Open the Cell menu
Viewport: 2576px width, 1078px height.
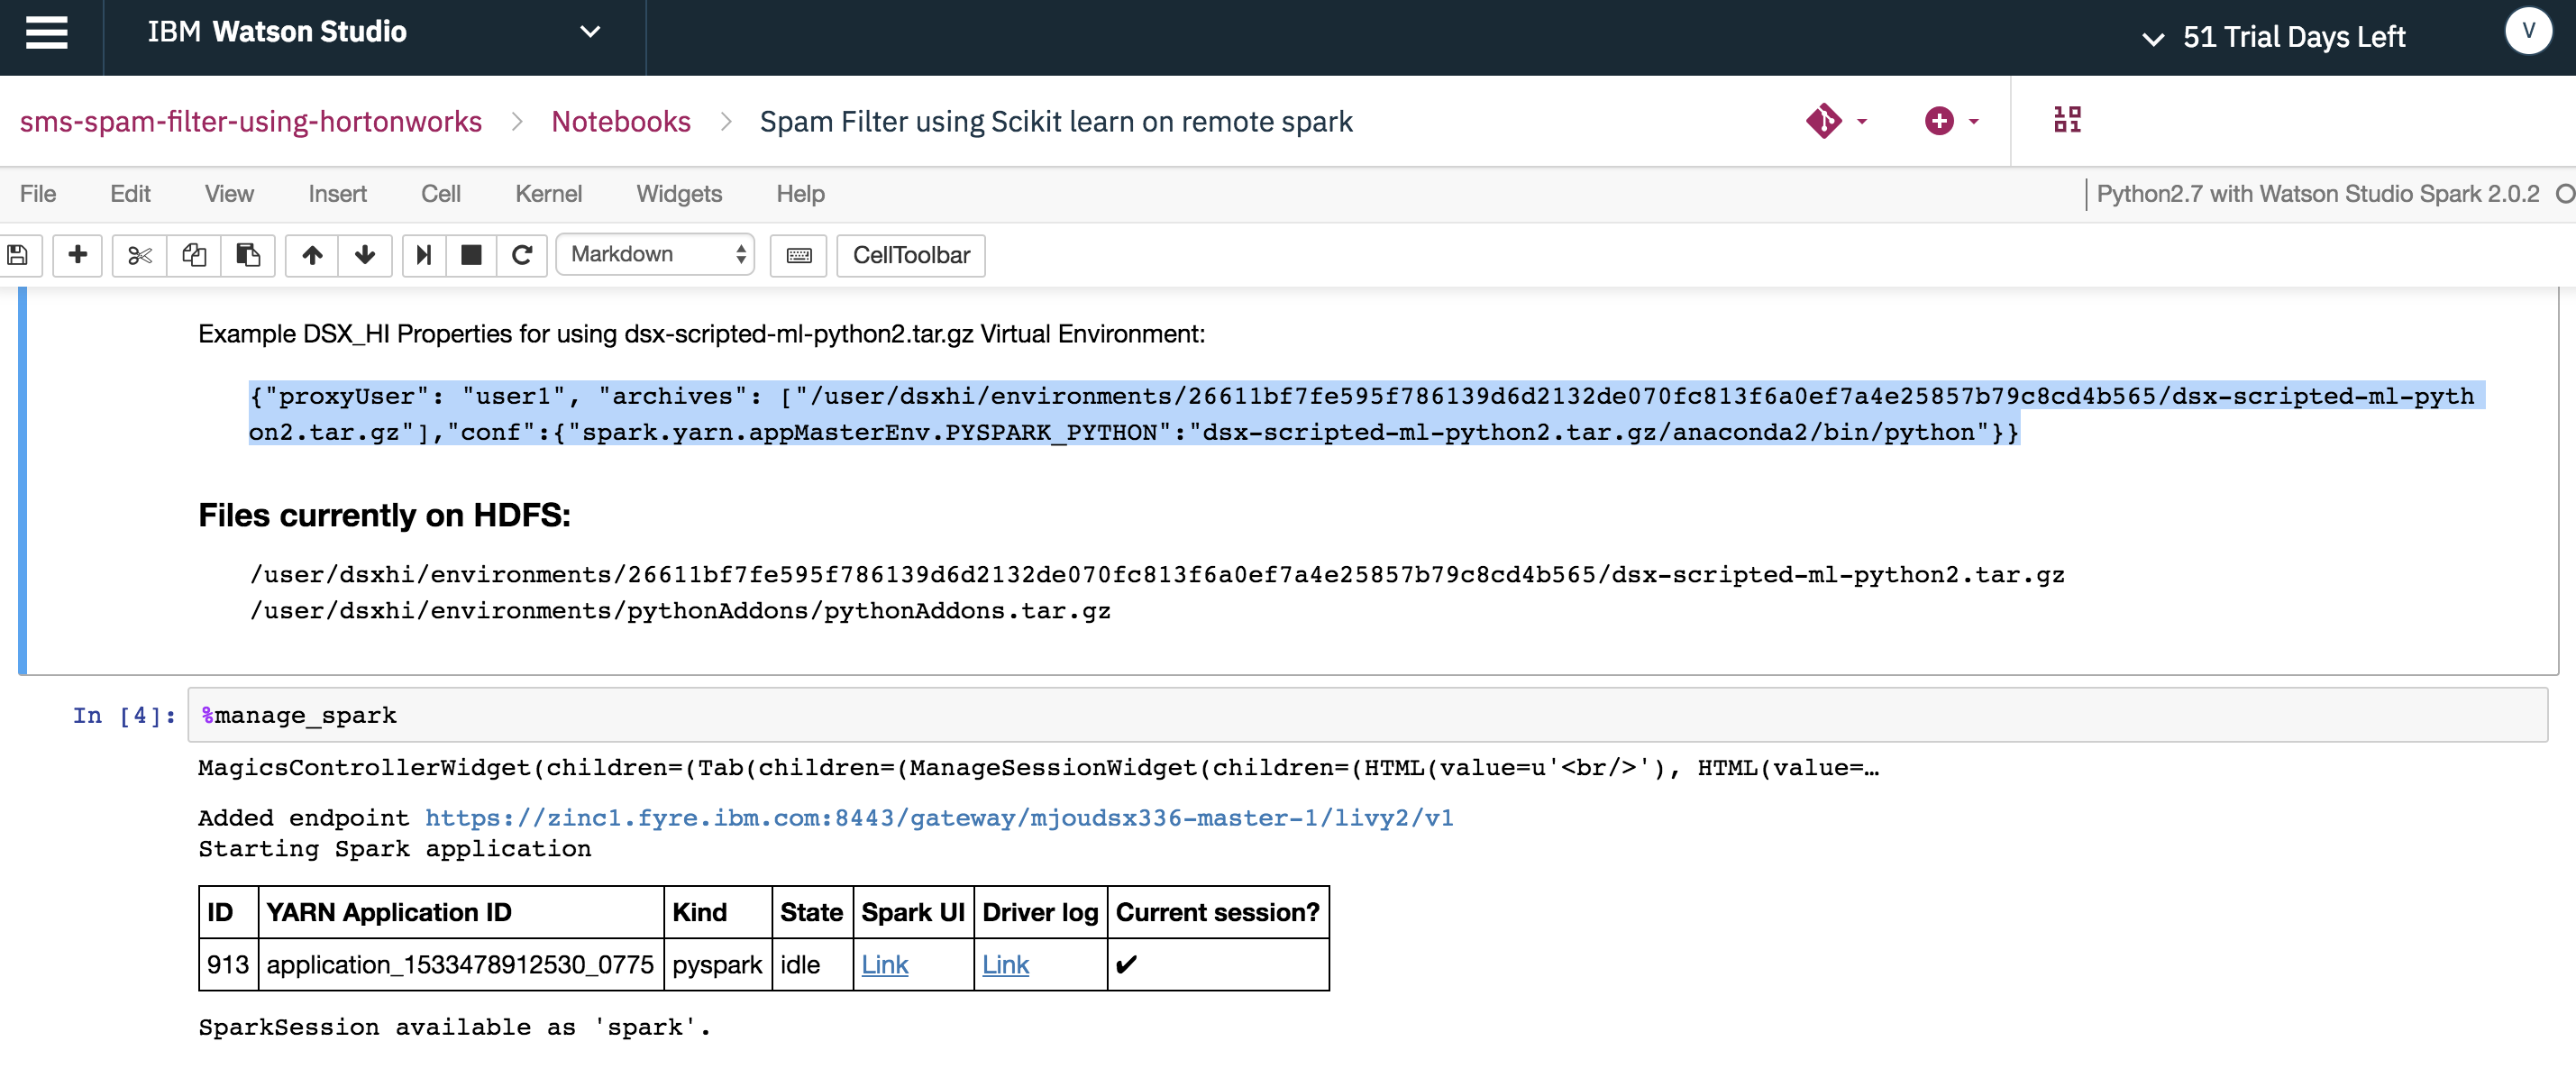(x=440, y=194)
